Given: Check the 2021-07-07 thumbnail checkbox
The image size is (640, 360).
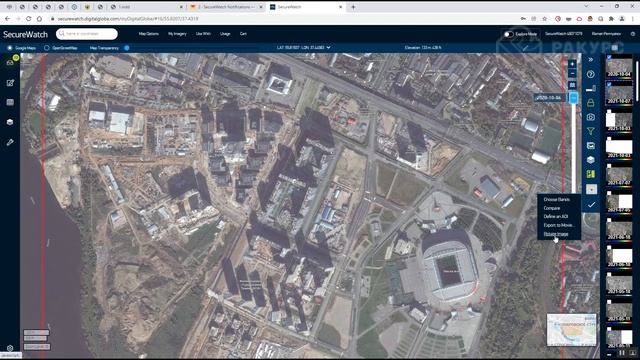Looking at the screenshot, I should pyautogui.click(x=609, y=166).
